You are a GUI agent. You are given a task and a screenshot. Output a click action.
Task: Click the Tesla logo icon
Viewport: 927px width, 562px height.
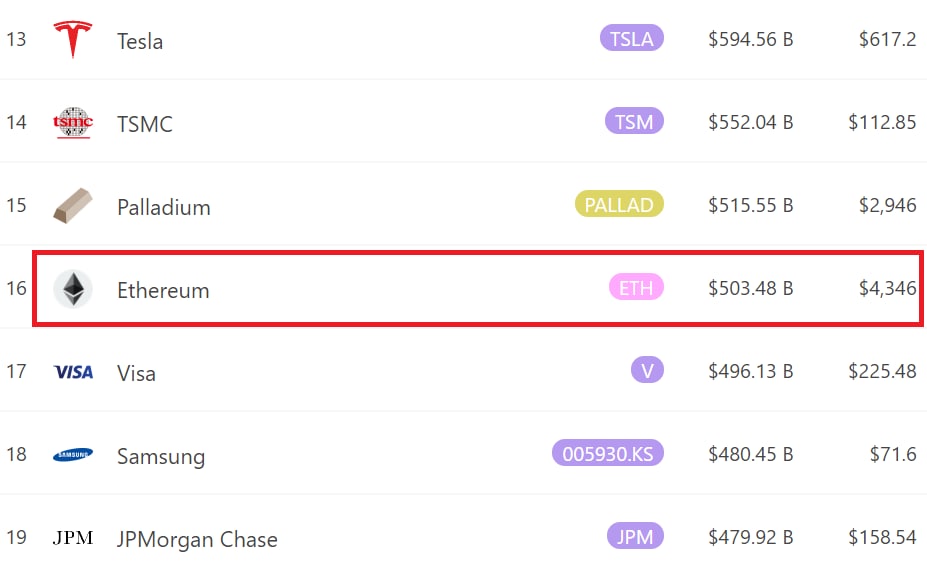[x=73, y=39]
